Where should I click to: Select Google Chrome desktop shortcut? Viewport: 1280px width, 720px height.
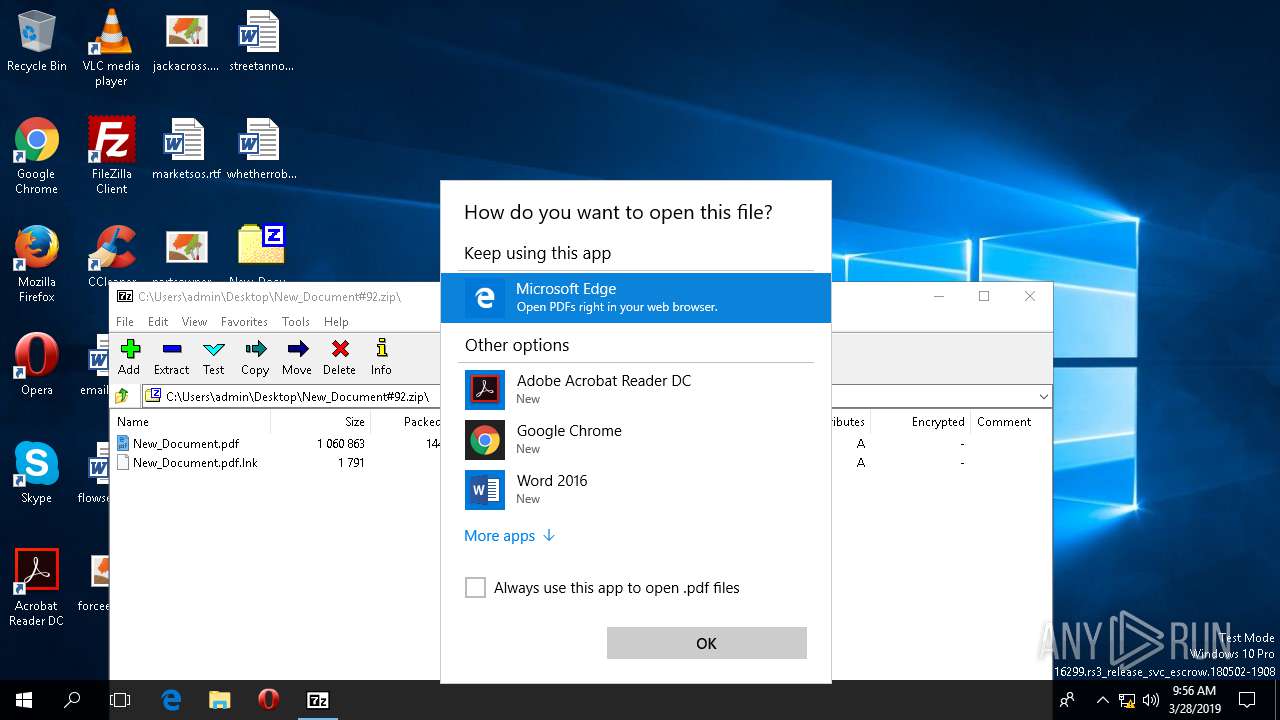click(x=37, y=156)
